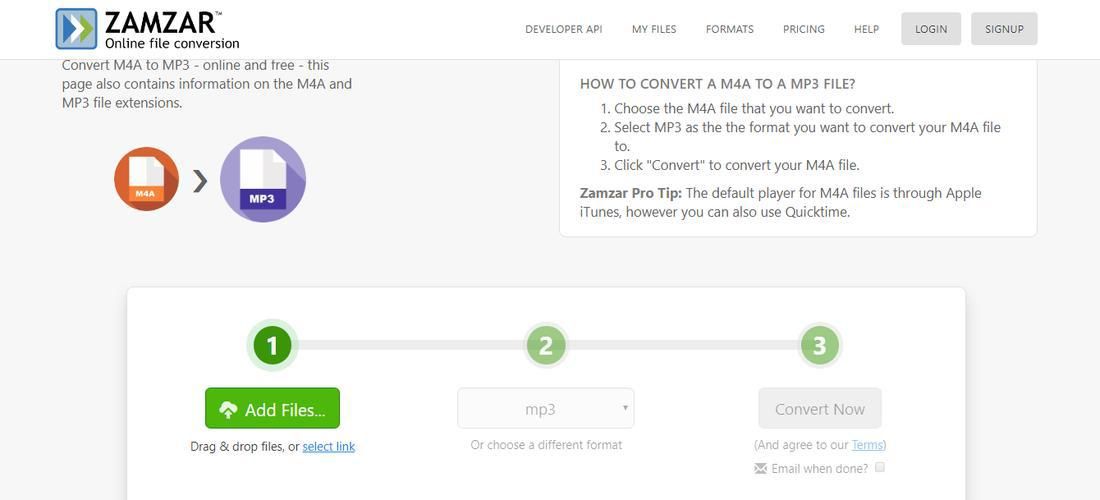The image size is (1100, 500).
Task: Open the Terms link
Action: click(866, 445)
